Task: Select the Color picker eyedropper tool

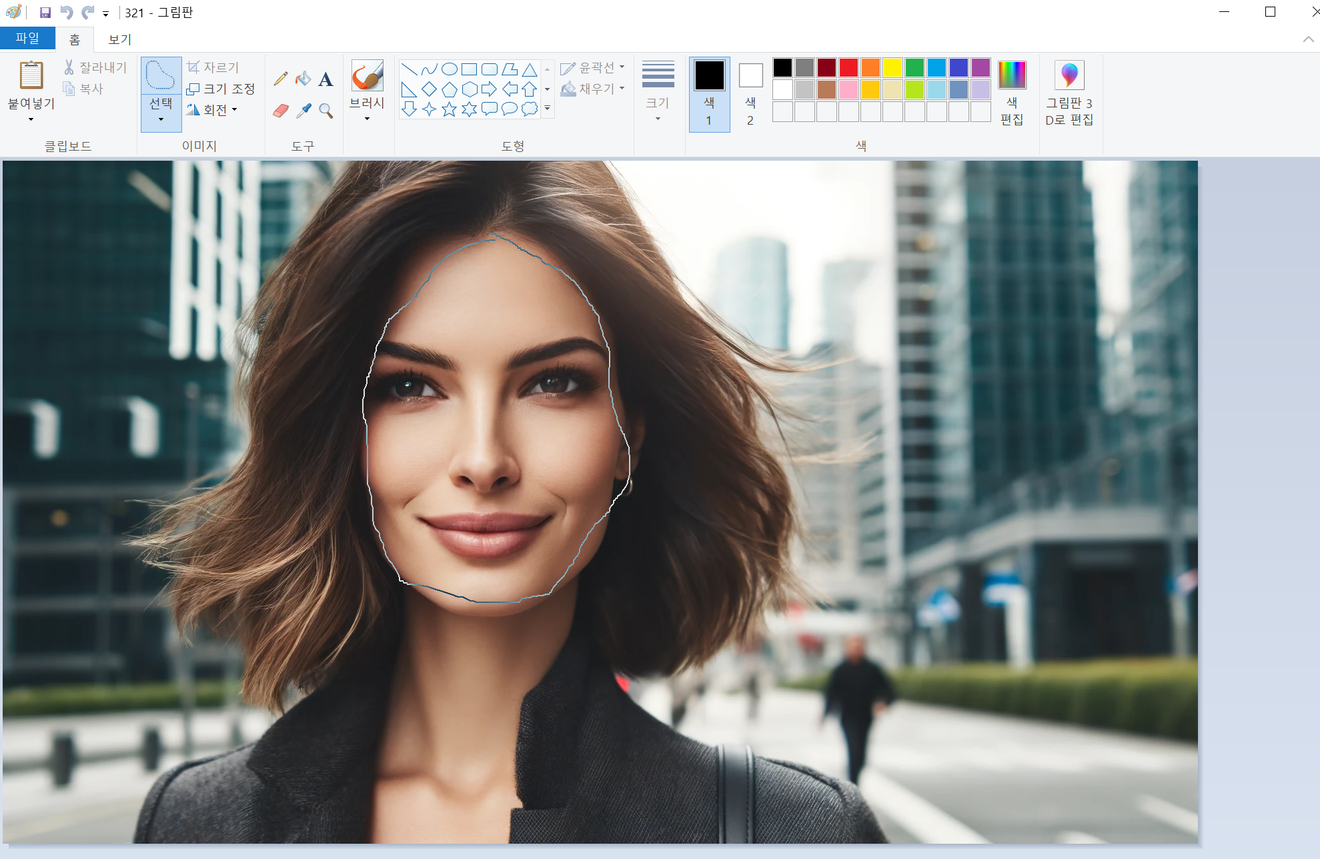Action: (303, 110)
